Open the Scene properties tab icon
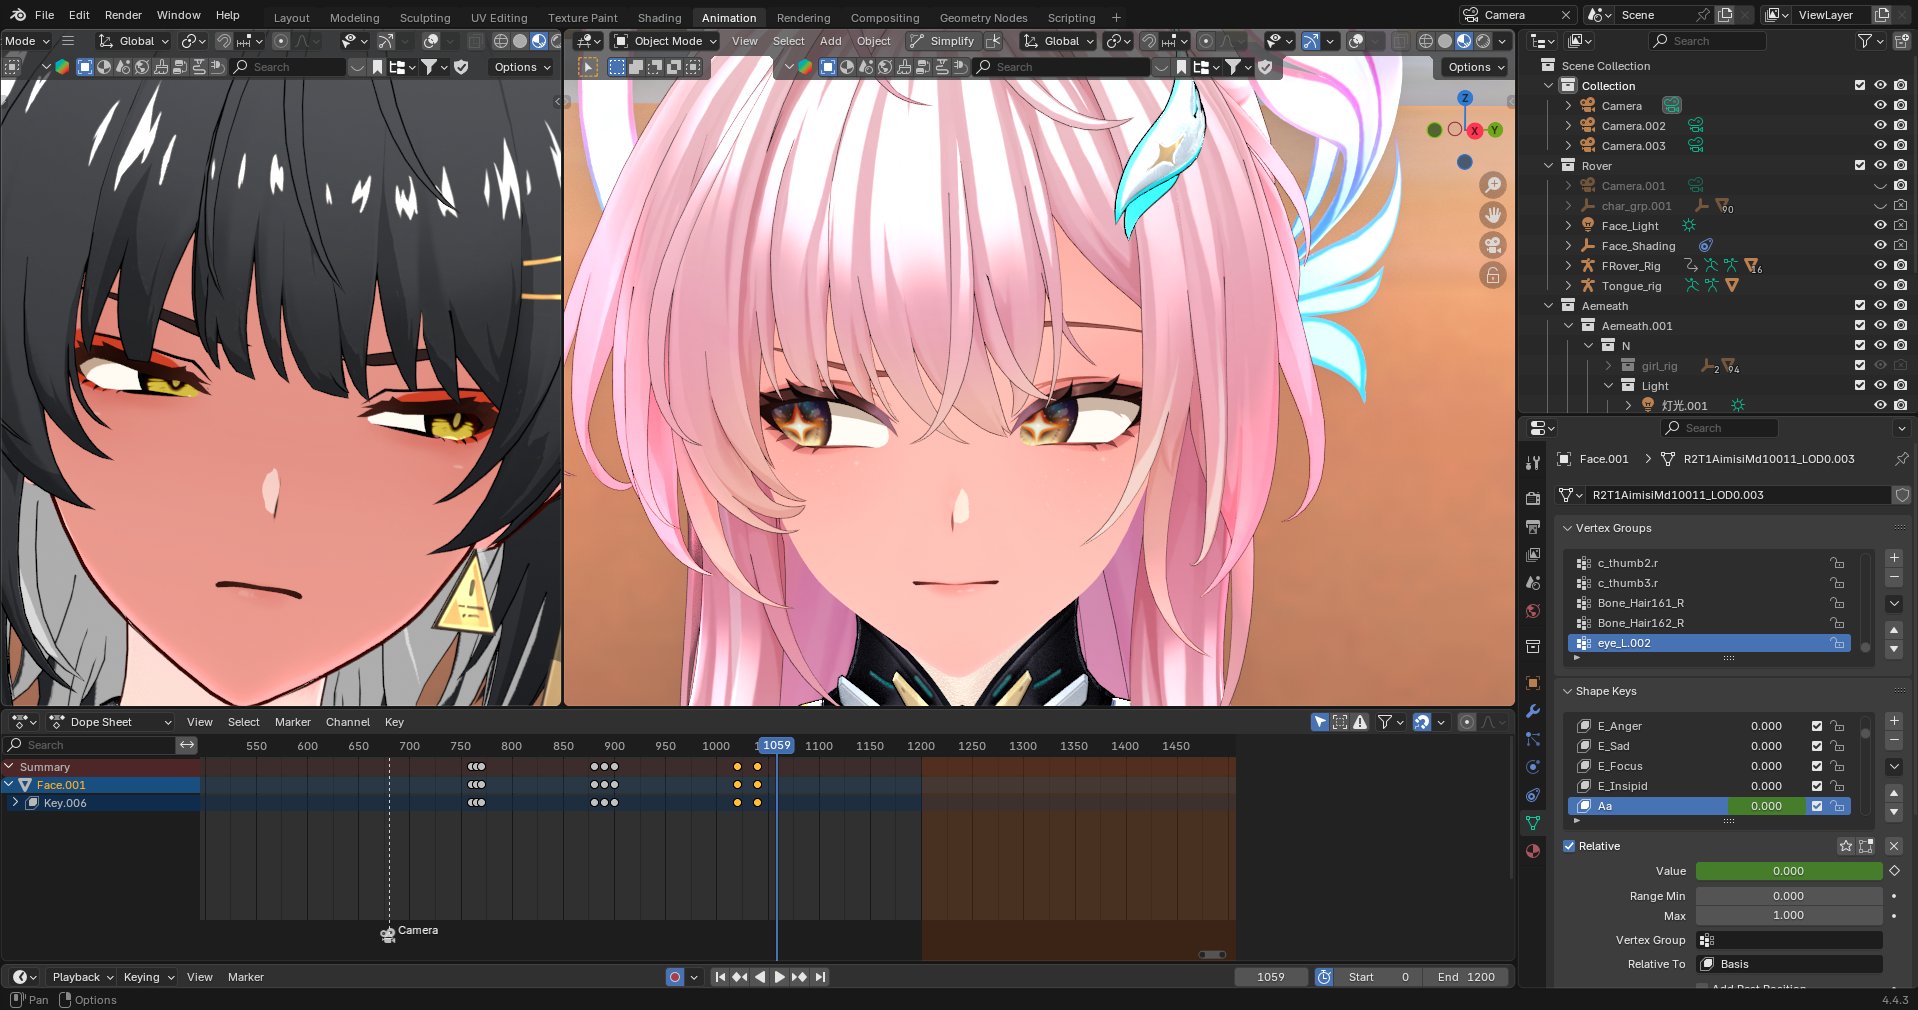This screenshot has height=1010, width=1918. [x=1533, y=582]
